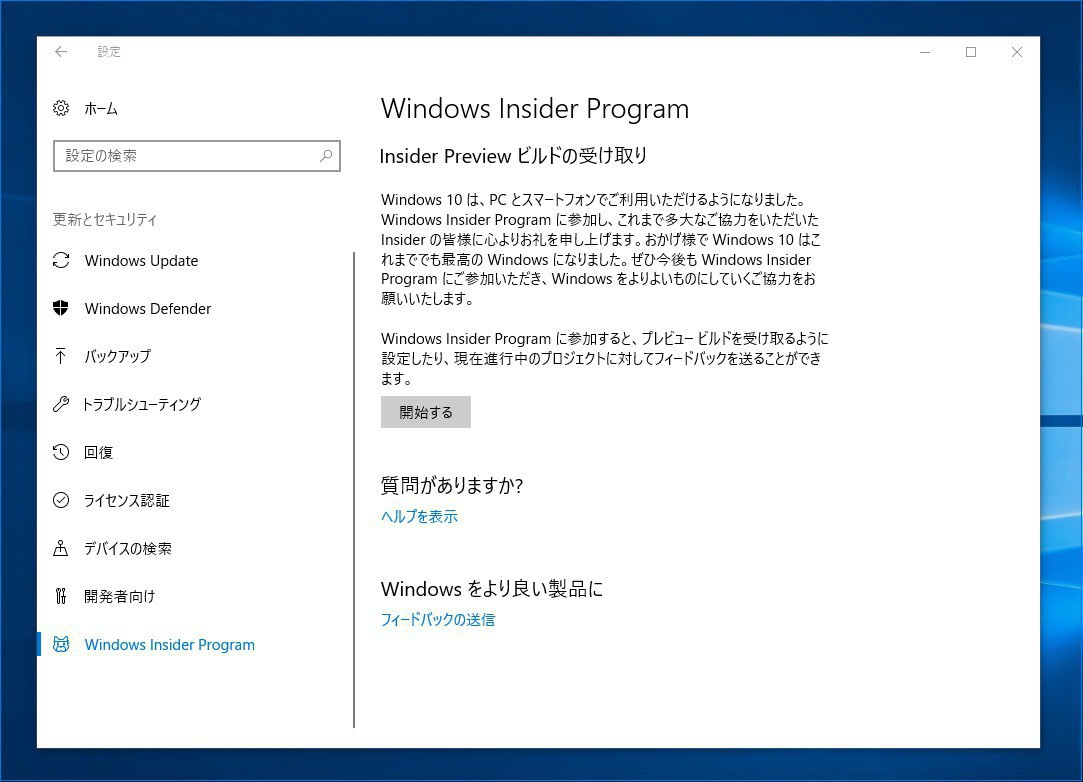
Task: Open the ヘルプを表示 link
Action: coord(419,517)
